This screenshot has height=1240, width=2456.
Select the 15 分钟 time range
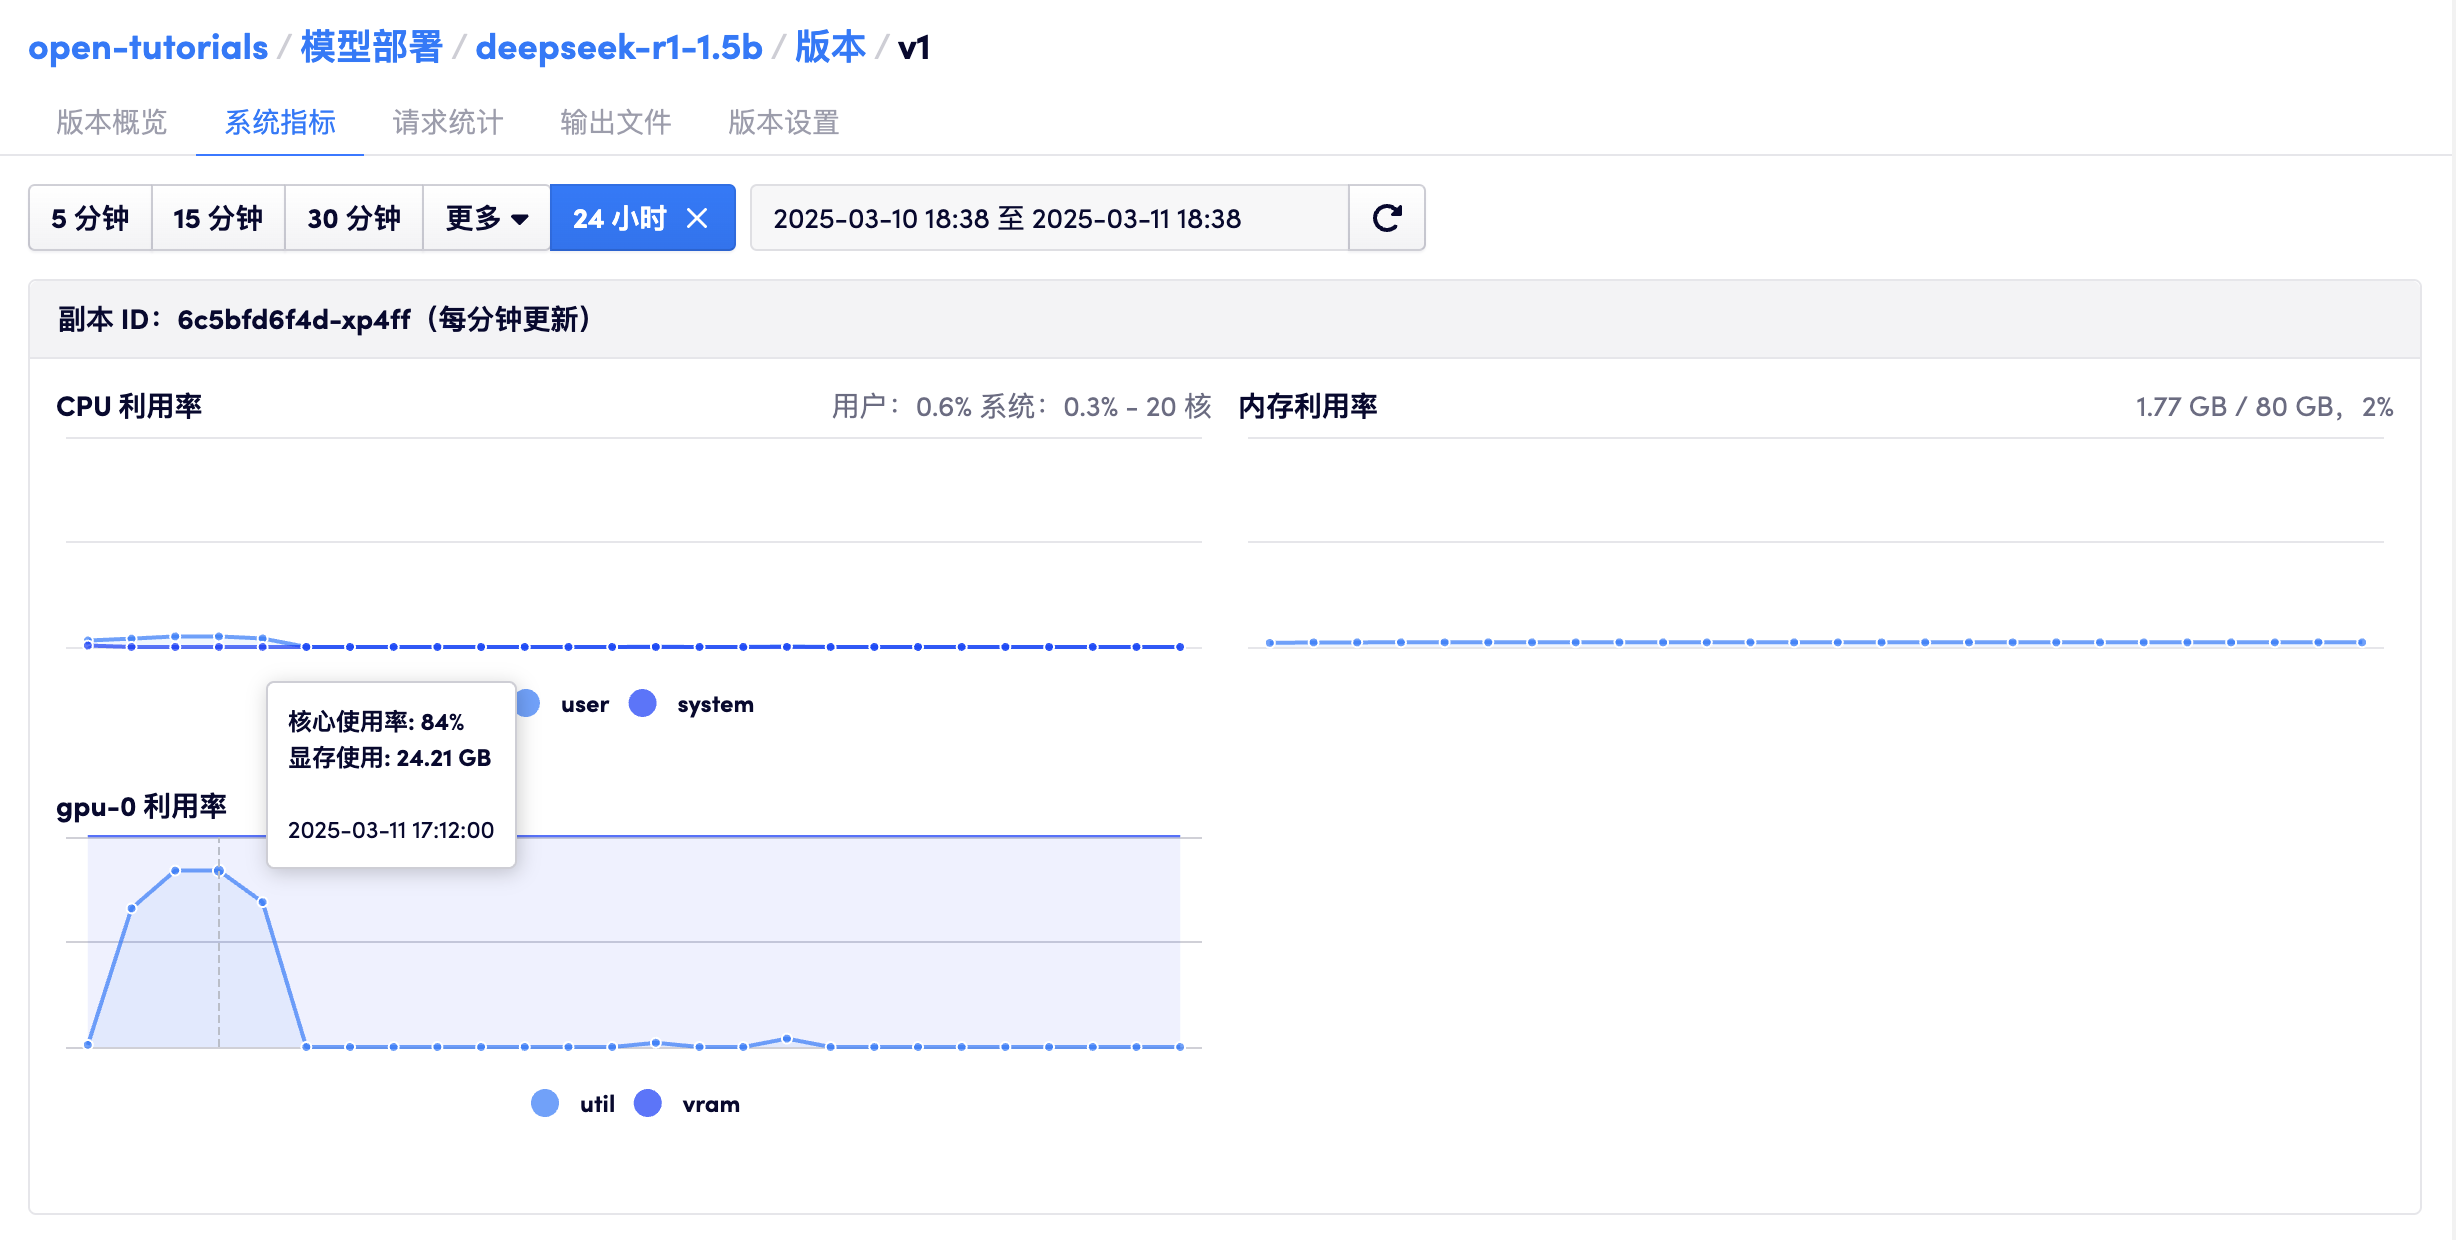point(218,218)
